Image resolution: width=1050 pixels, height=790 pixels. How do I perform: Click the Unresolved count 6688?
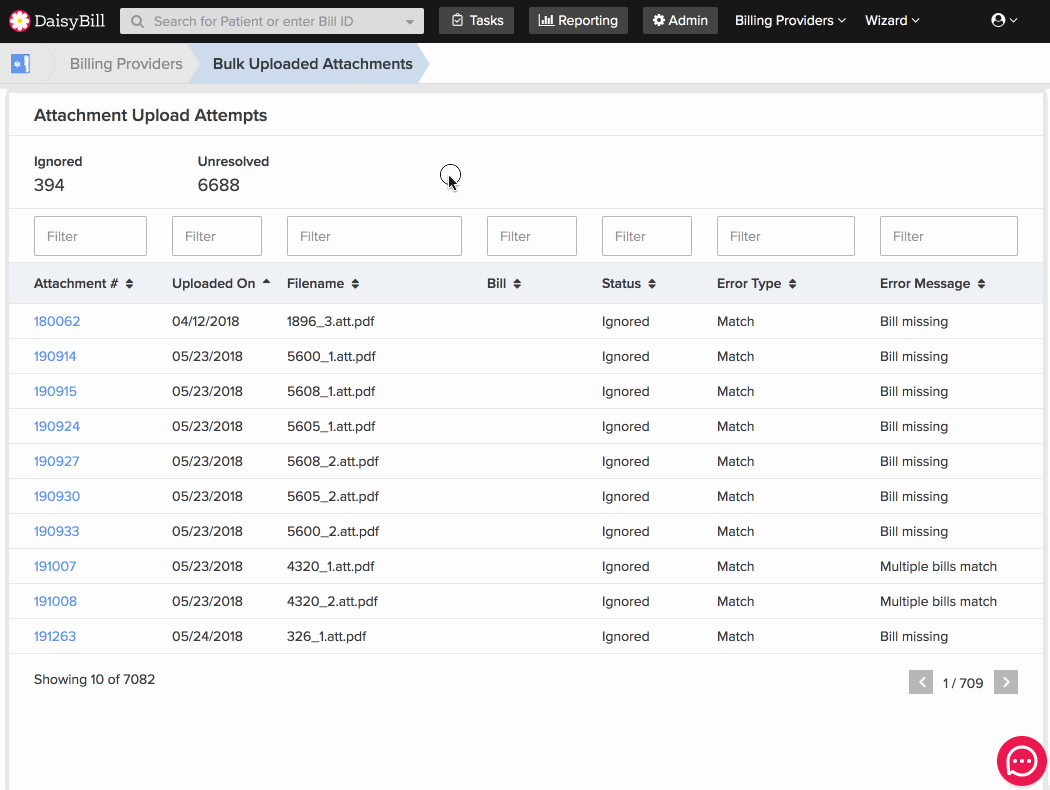218,185
